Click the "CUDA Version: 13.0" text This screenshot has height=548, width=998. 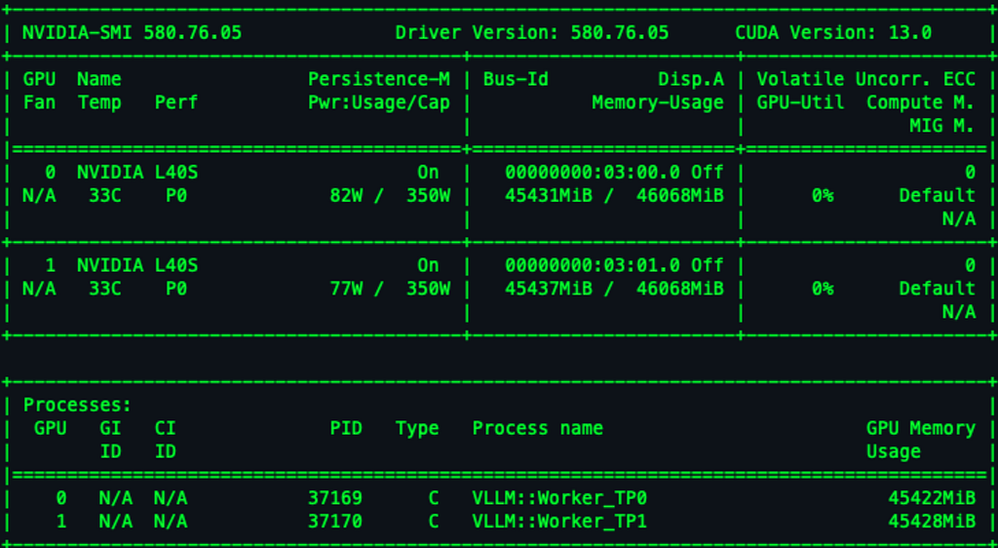click(x=833, y=32)
